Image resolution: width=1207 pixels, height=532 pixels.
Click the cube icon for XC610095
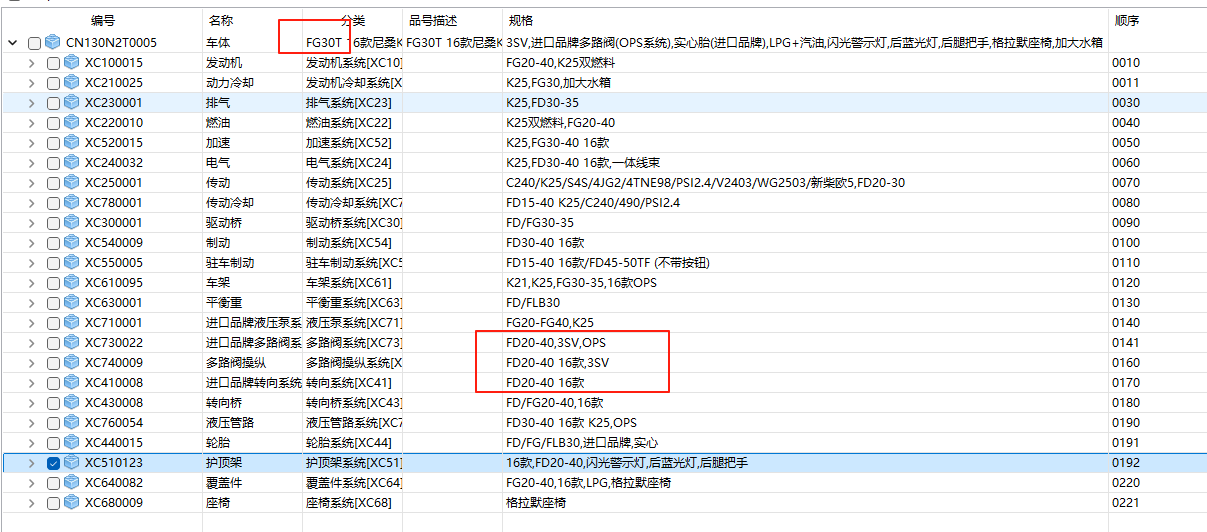(72, 283)
